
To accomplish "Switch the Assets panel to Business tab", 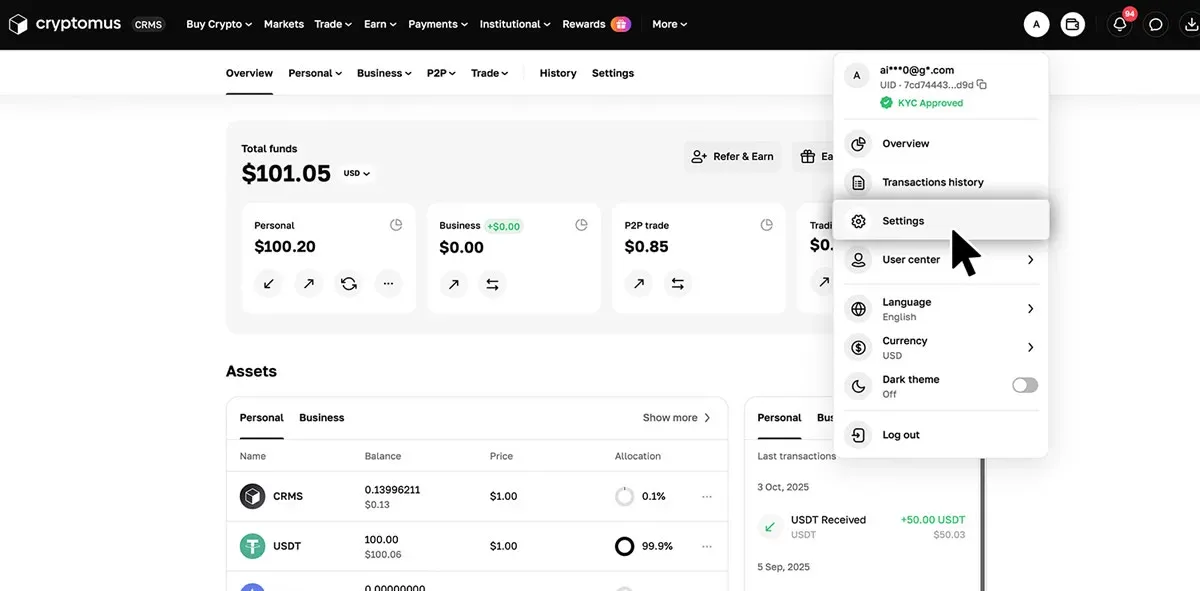I will coord(321,417).
